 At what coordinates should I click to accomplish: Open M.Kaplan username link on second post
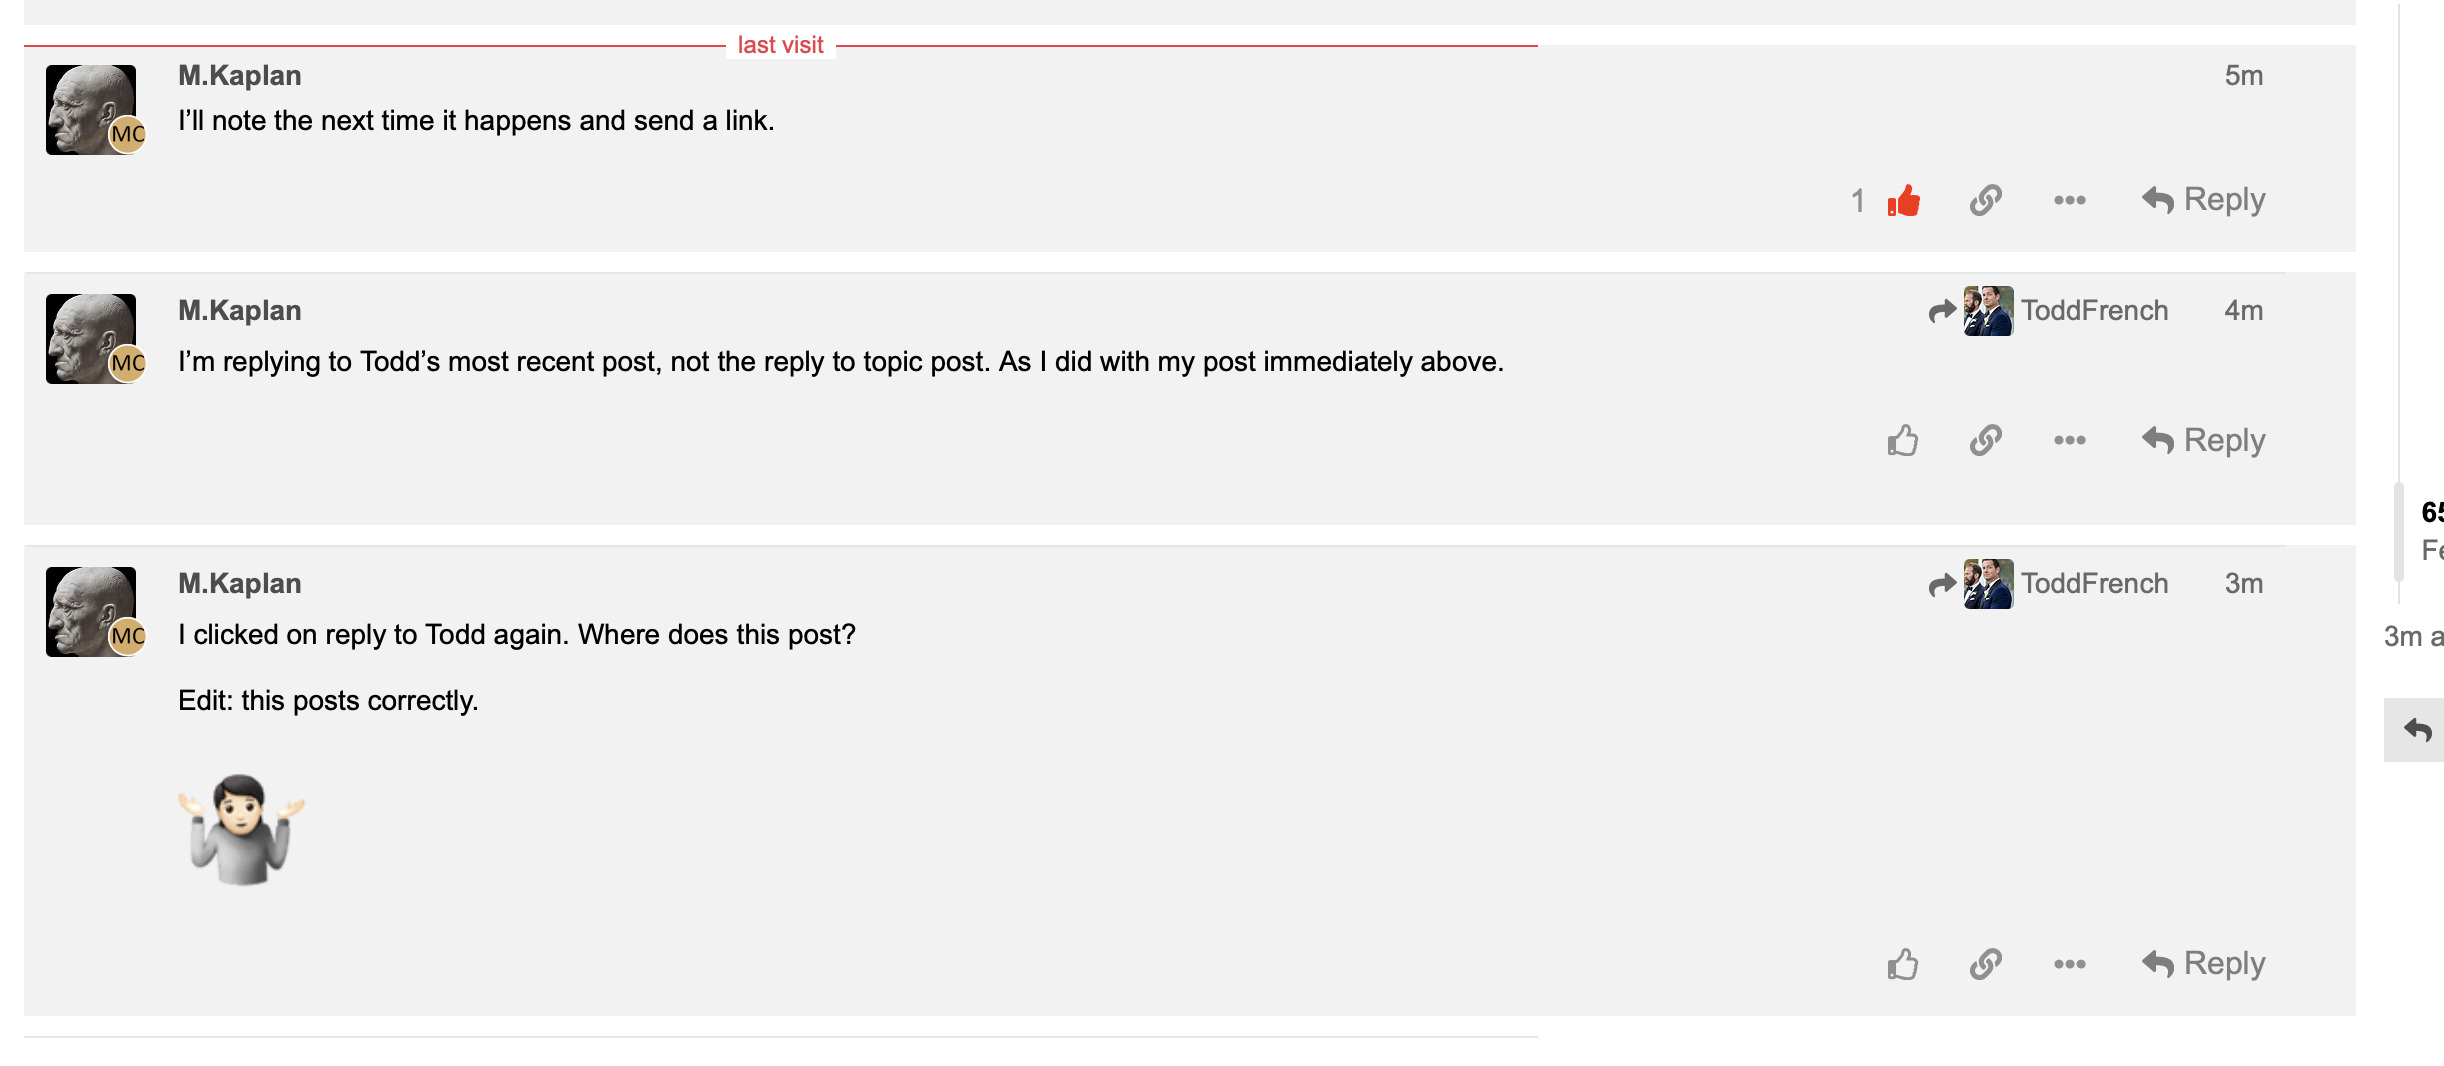pyautogui.click(x=240, y=311)
